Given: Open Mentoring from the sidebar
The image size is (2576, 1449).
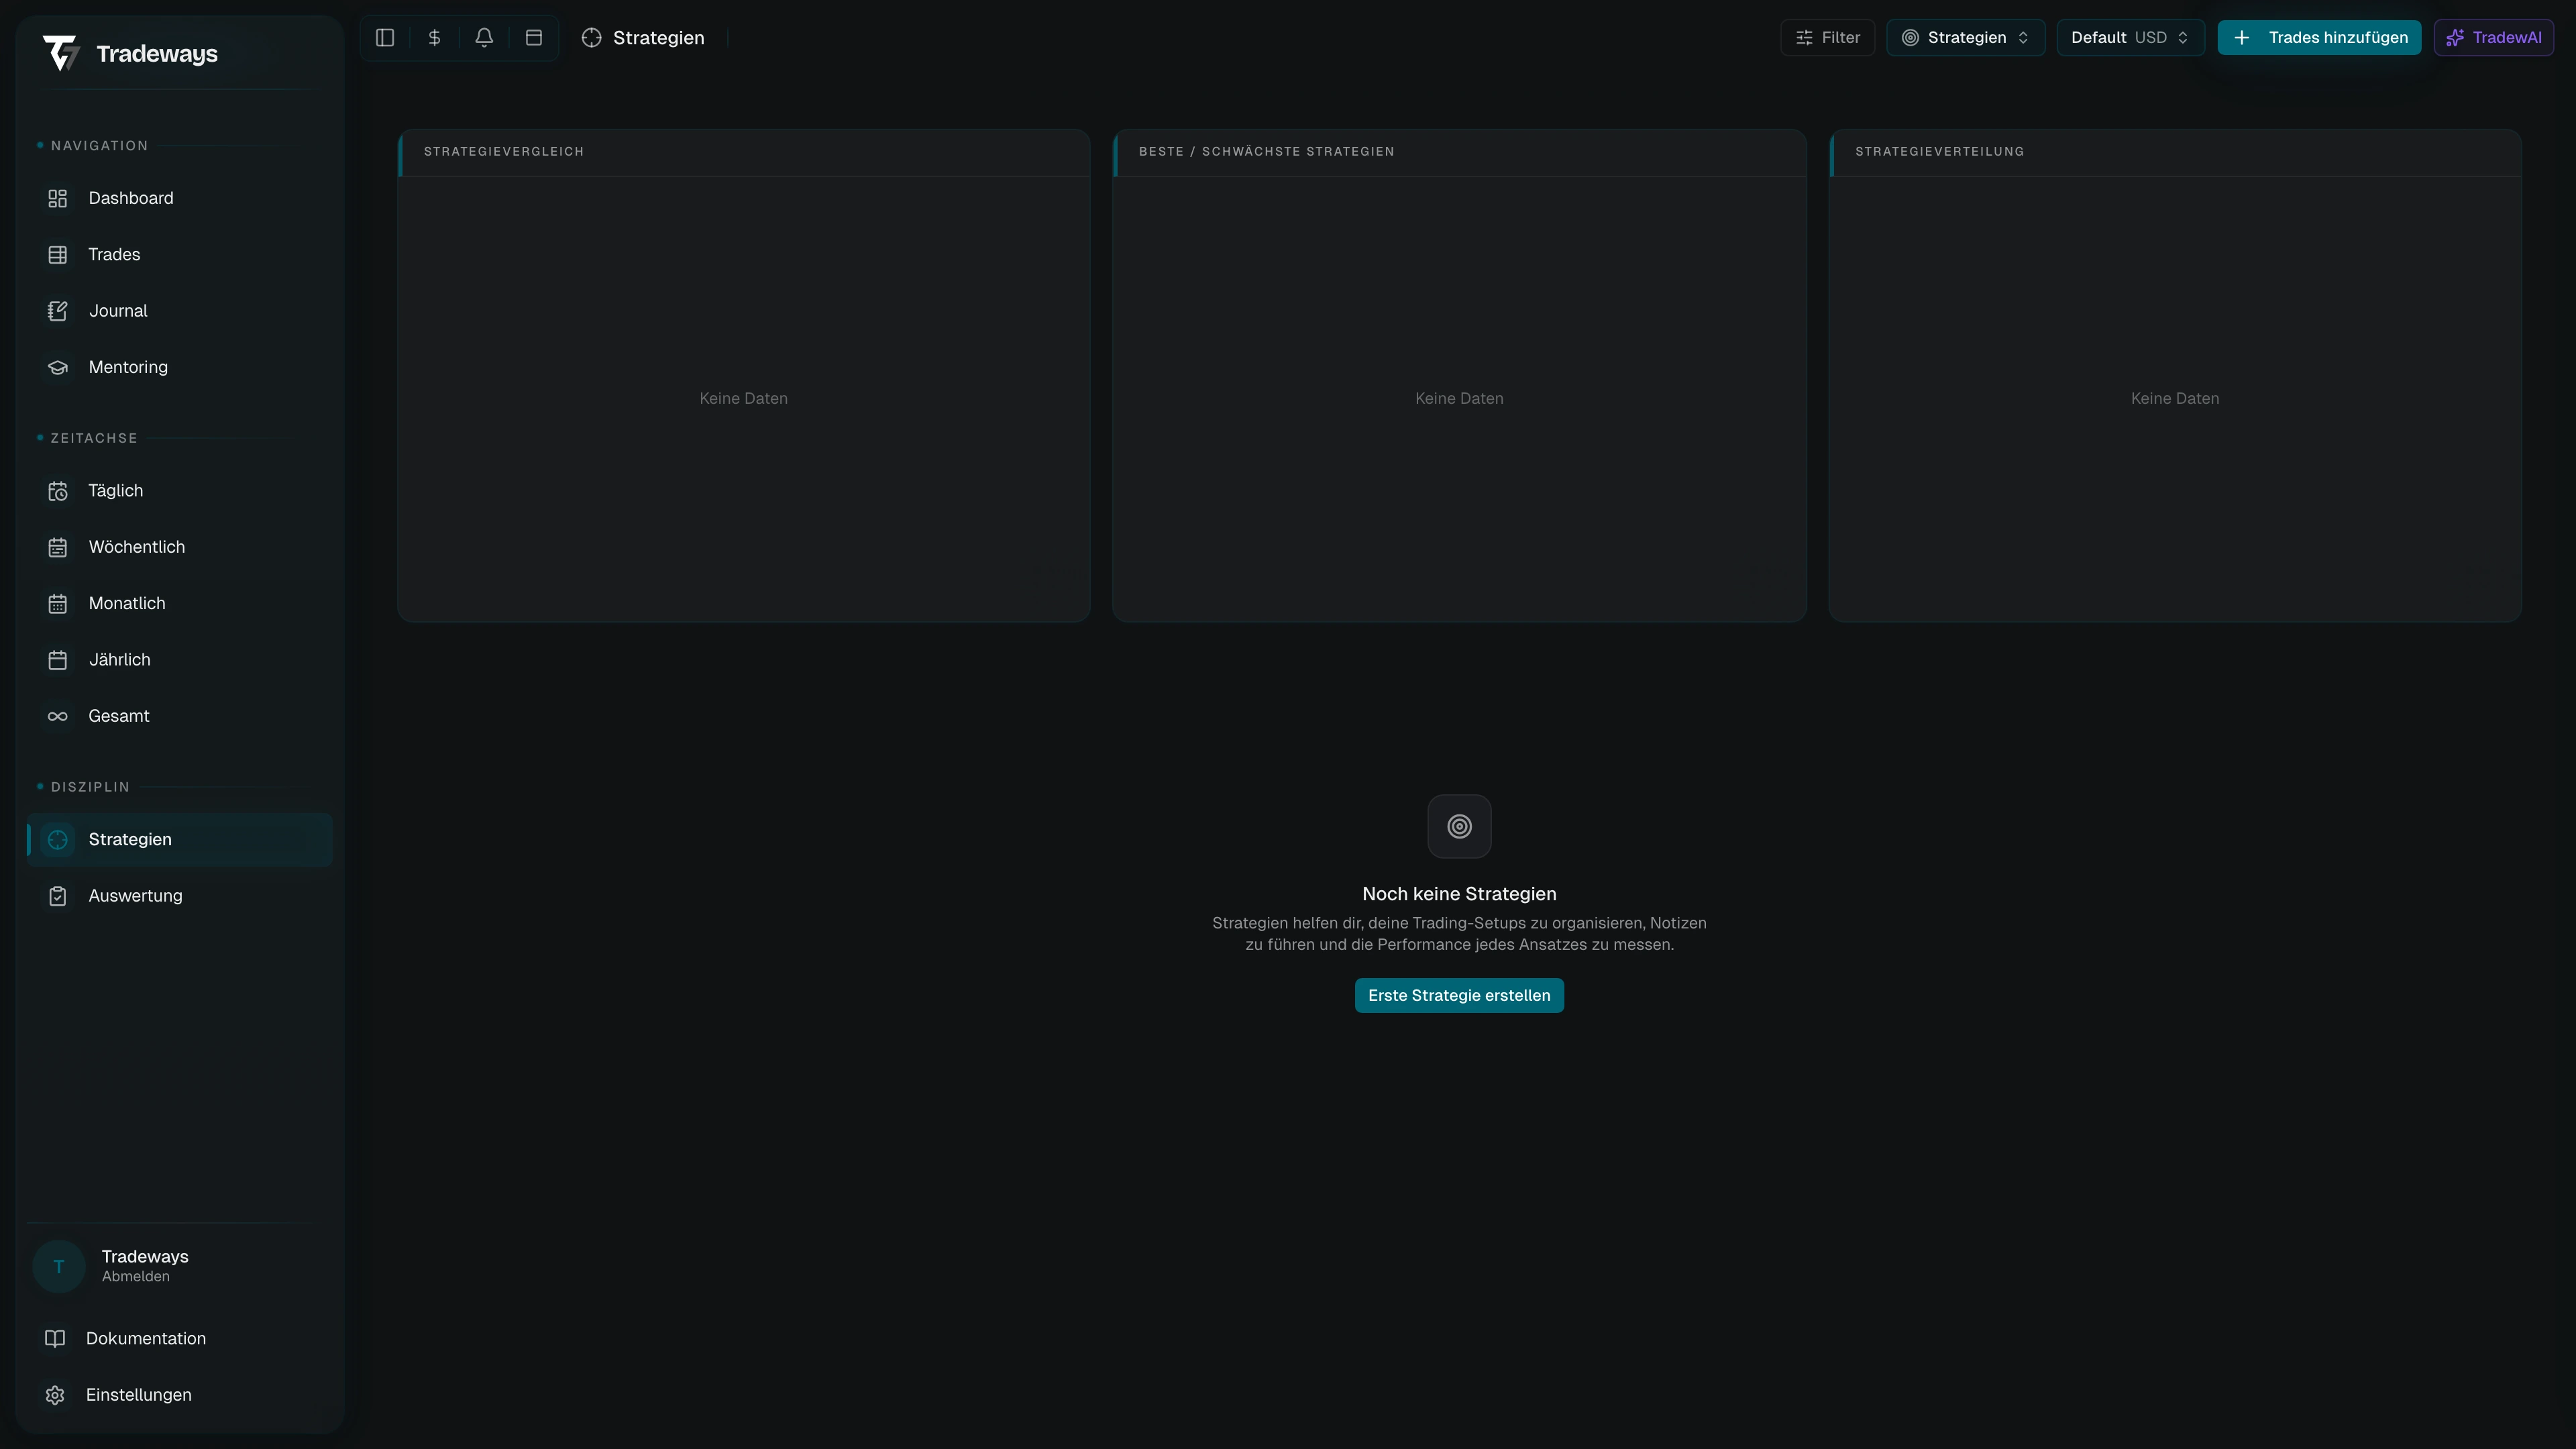Looking at the screenshot, I should 128,367.
